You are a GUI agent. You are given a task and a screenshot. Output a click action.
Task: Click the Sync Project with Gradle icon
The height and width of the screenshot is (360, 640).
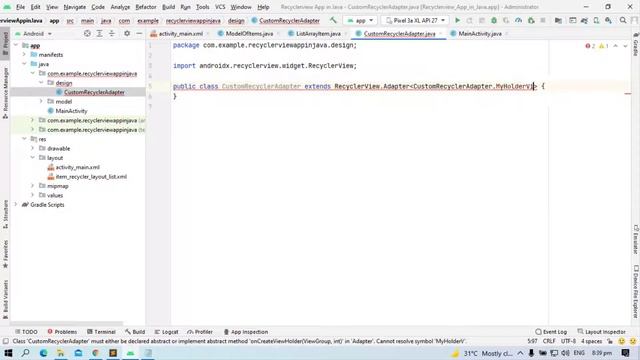584,20
